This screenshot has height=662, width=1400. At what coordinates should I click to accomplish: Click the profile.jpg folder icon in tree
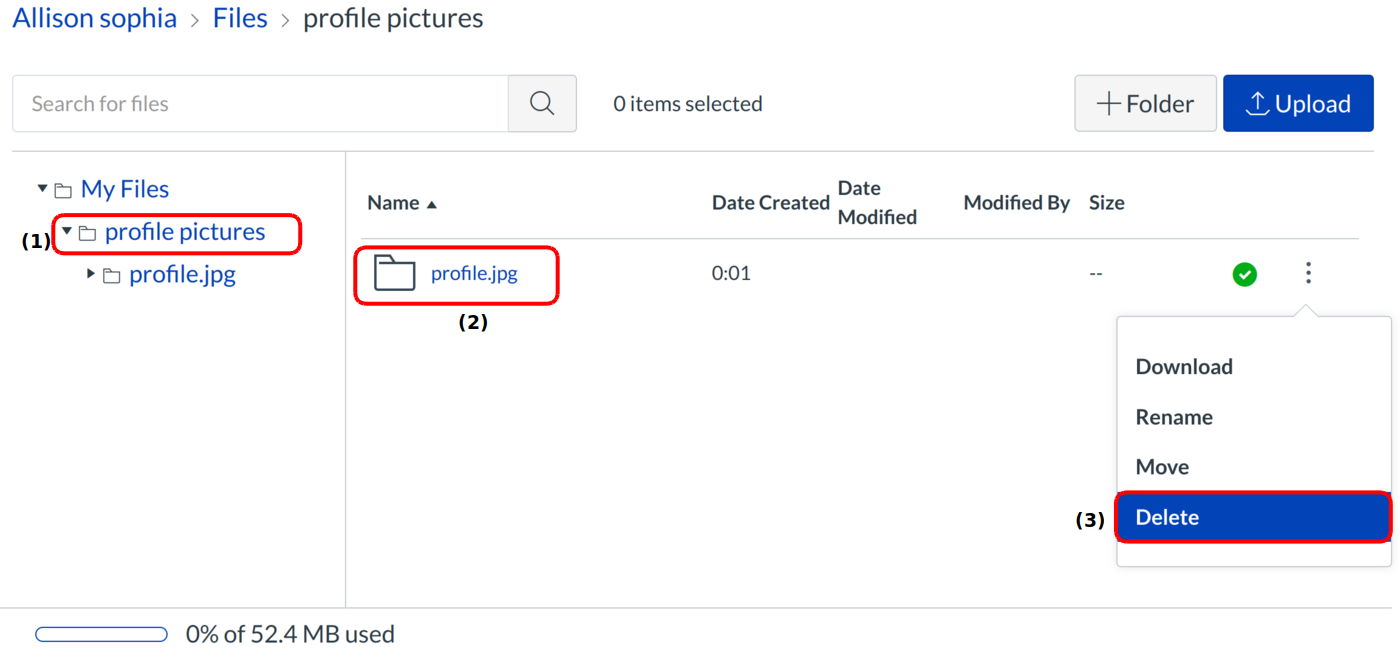pos(112,275)
